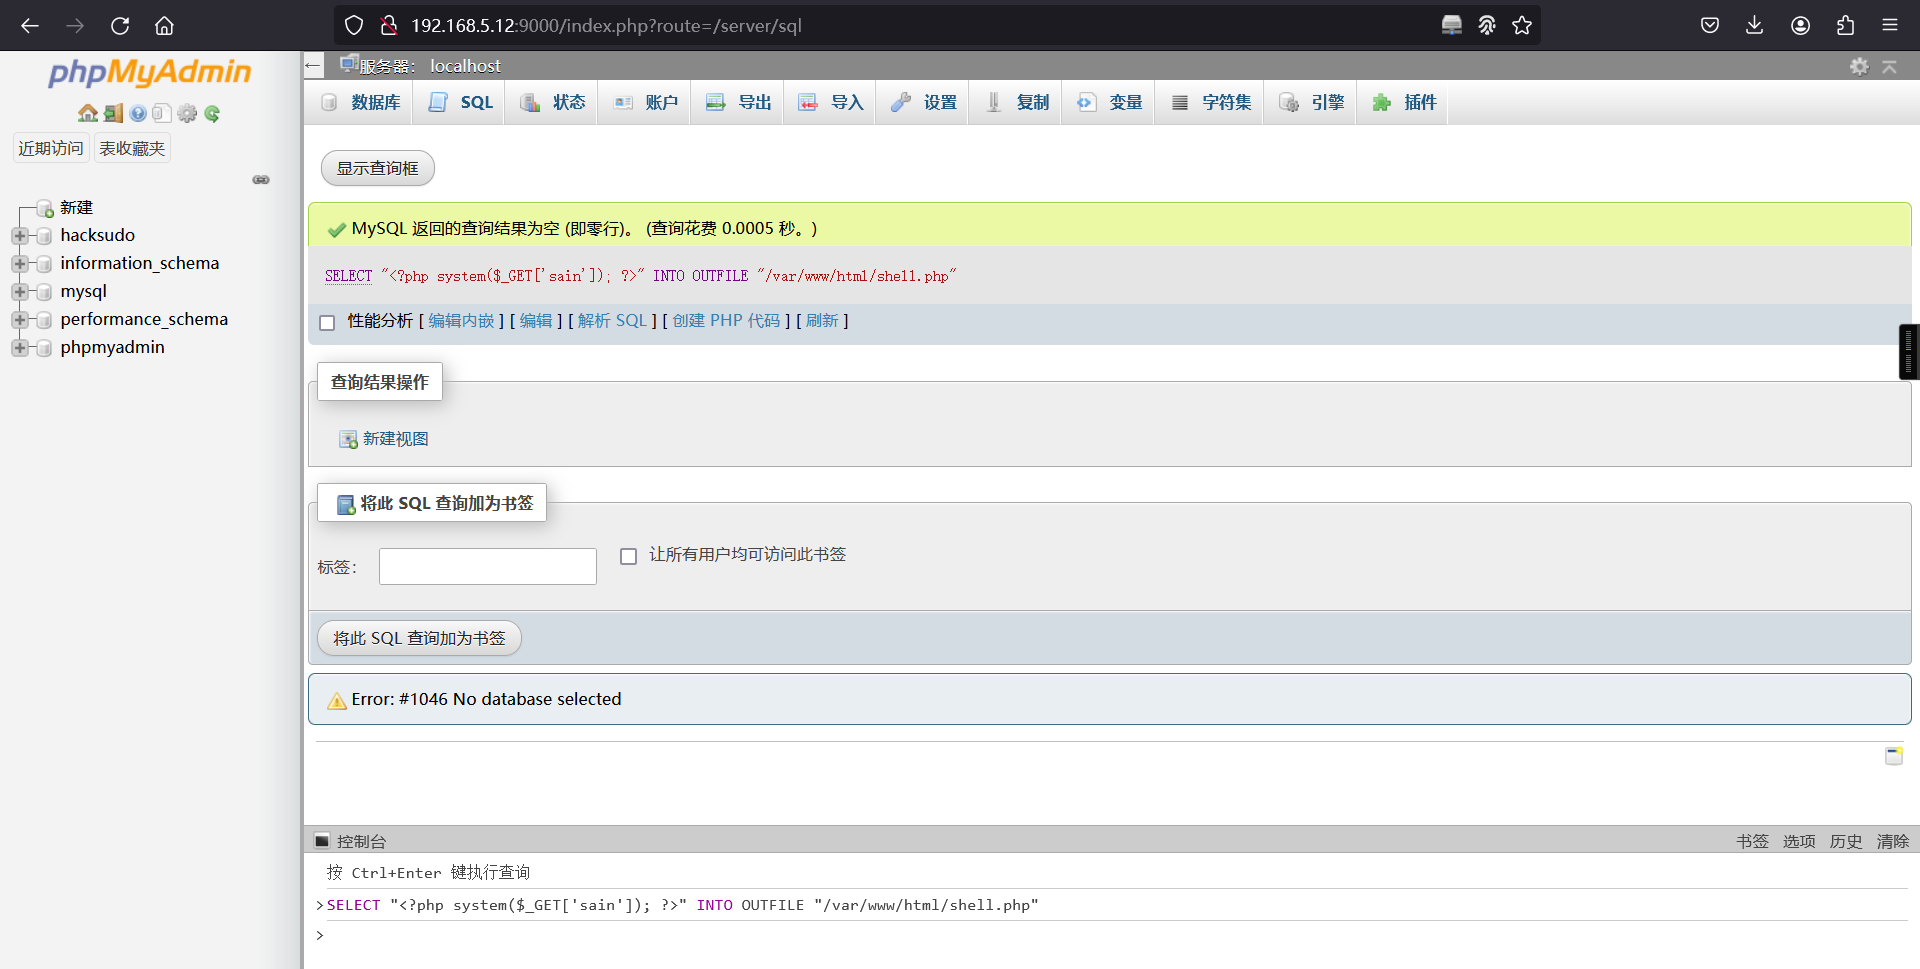This screenshot has height=969, width=1920.
Task: Expand the information_schema tree node
Action: pyautogui.click(x=19, y=264)
